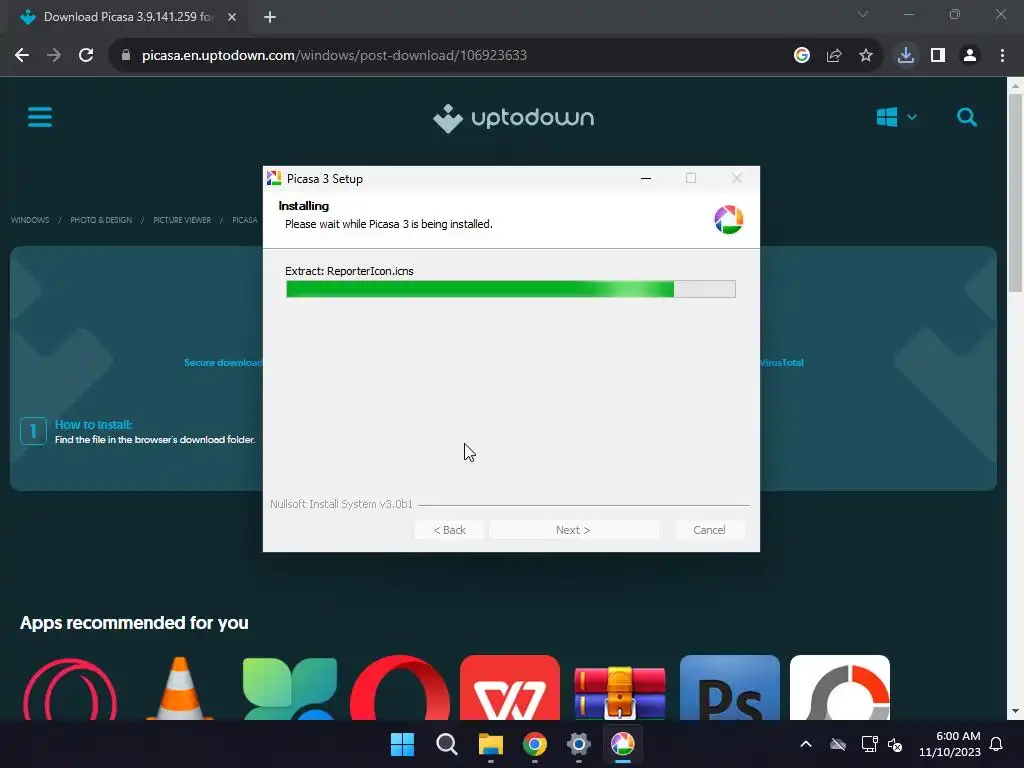Click the Back button in the installer
The image size is (1024, 768).
click(x=449, y=530)
